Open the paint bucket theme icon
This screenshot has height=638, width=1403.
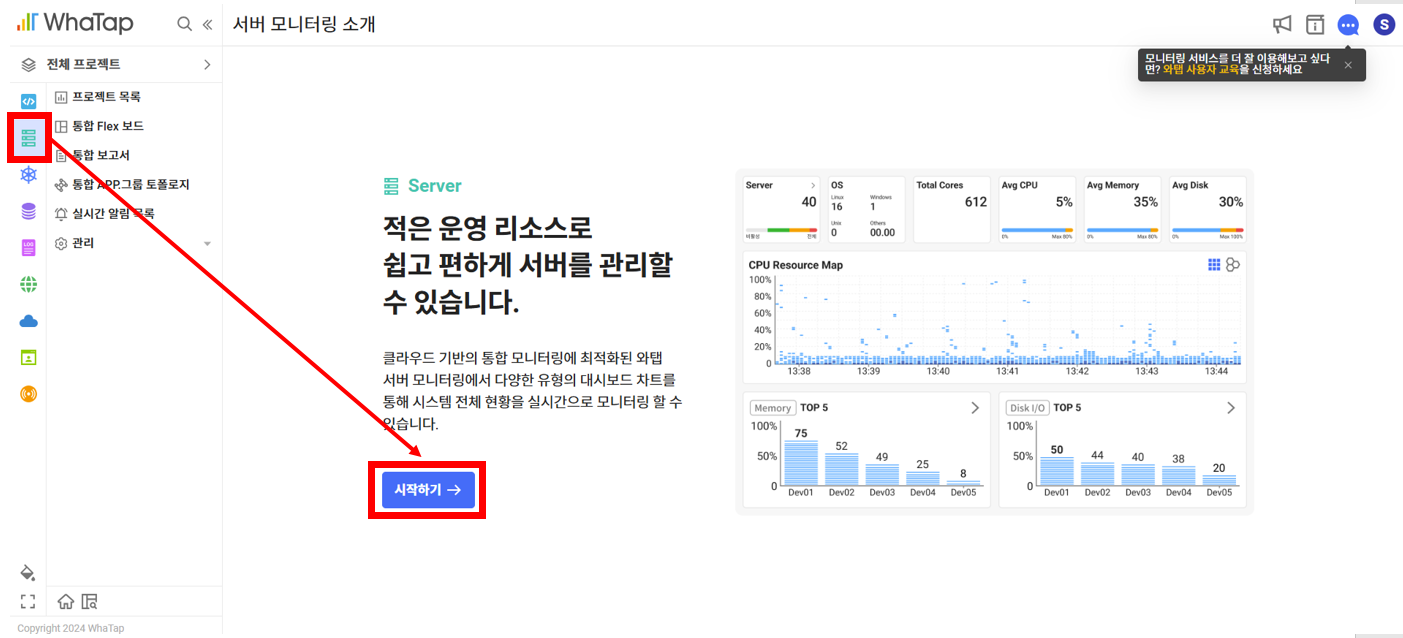point(28,572)
